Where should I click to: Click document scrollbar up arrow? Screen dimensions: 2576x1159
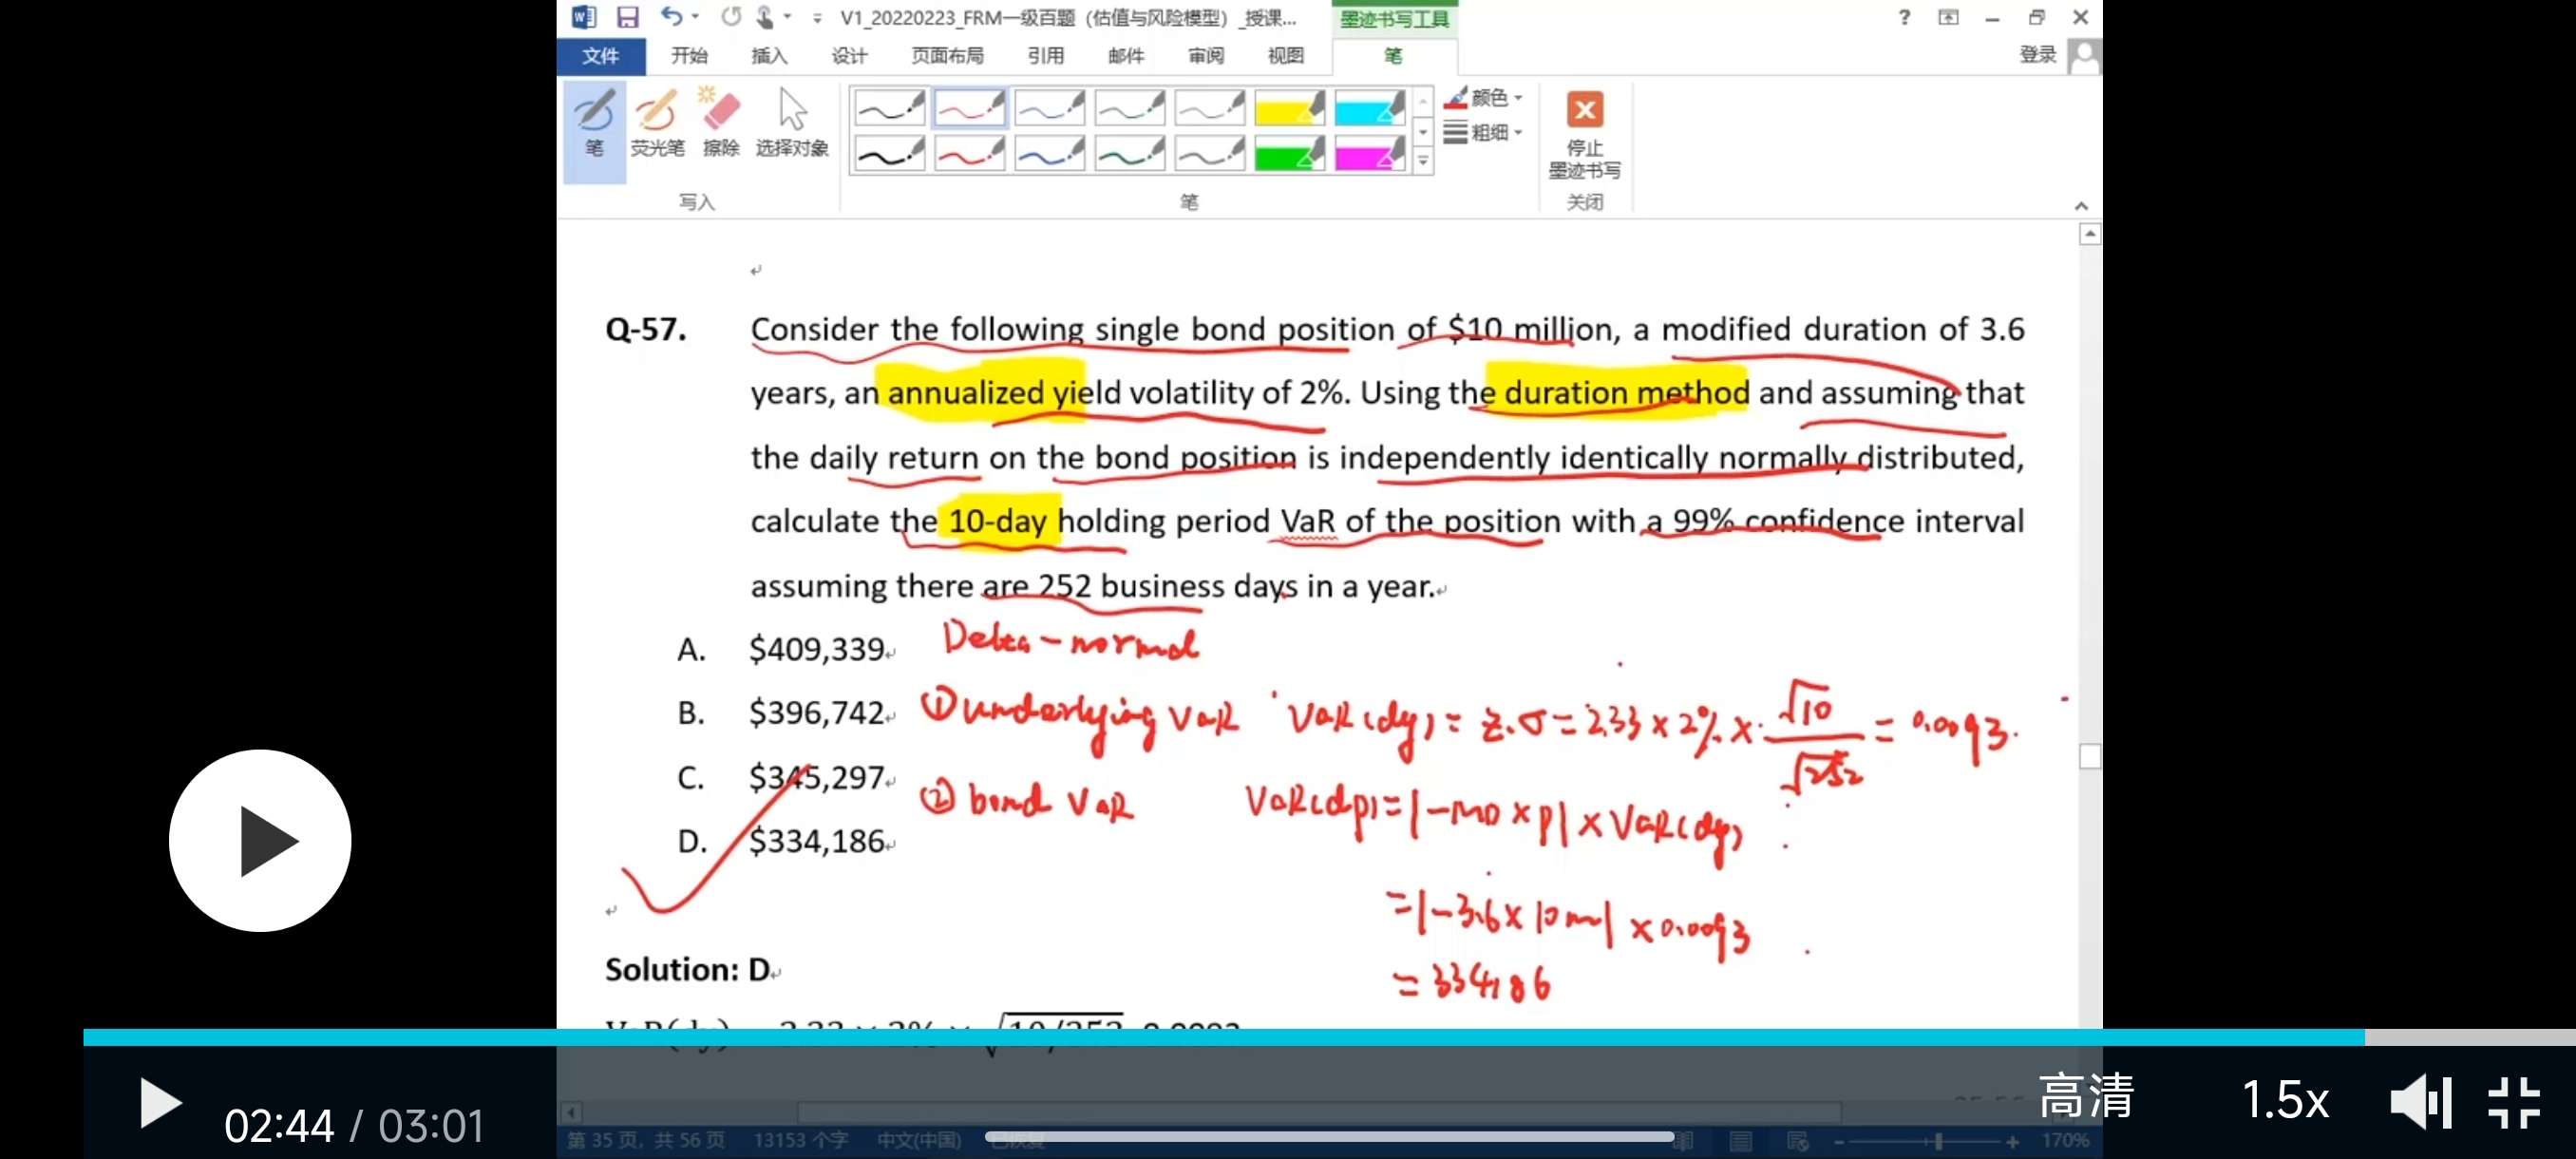click(x=2089, y=234)
